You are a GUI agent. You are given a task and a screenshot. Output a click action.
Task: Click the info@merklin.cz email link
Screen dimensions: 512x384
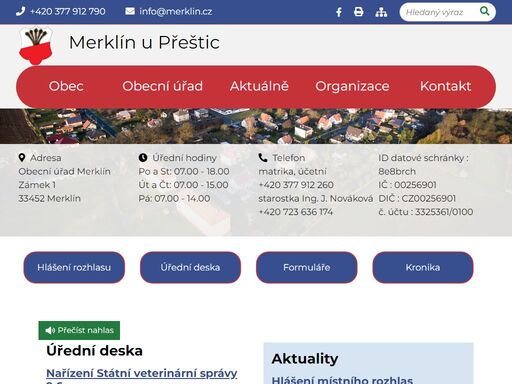[x=176, y=11]
